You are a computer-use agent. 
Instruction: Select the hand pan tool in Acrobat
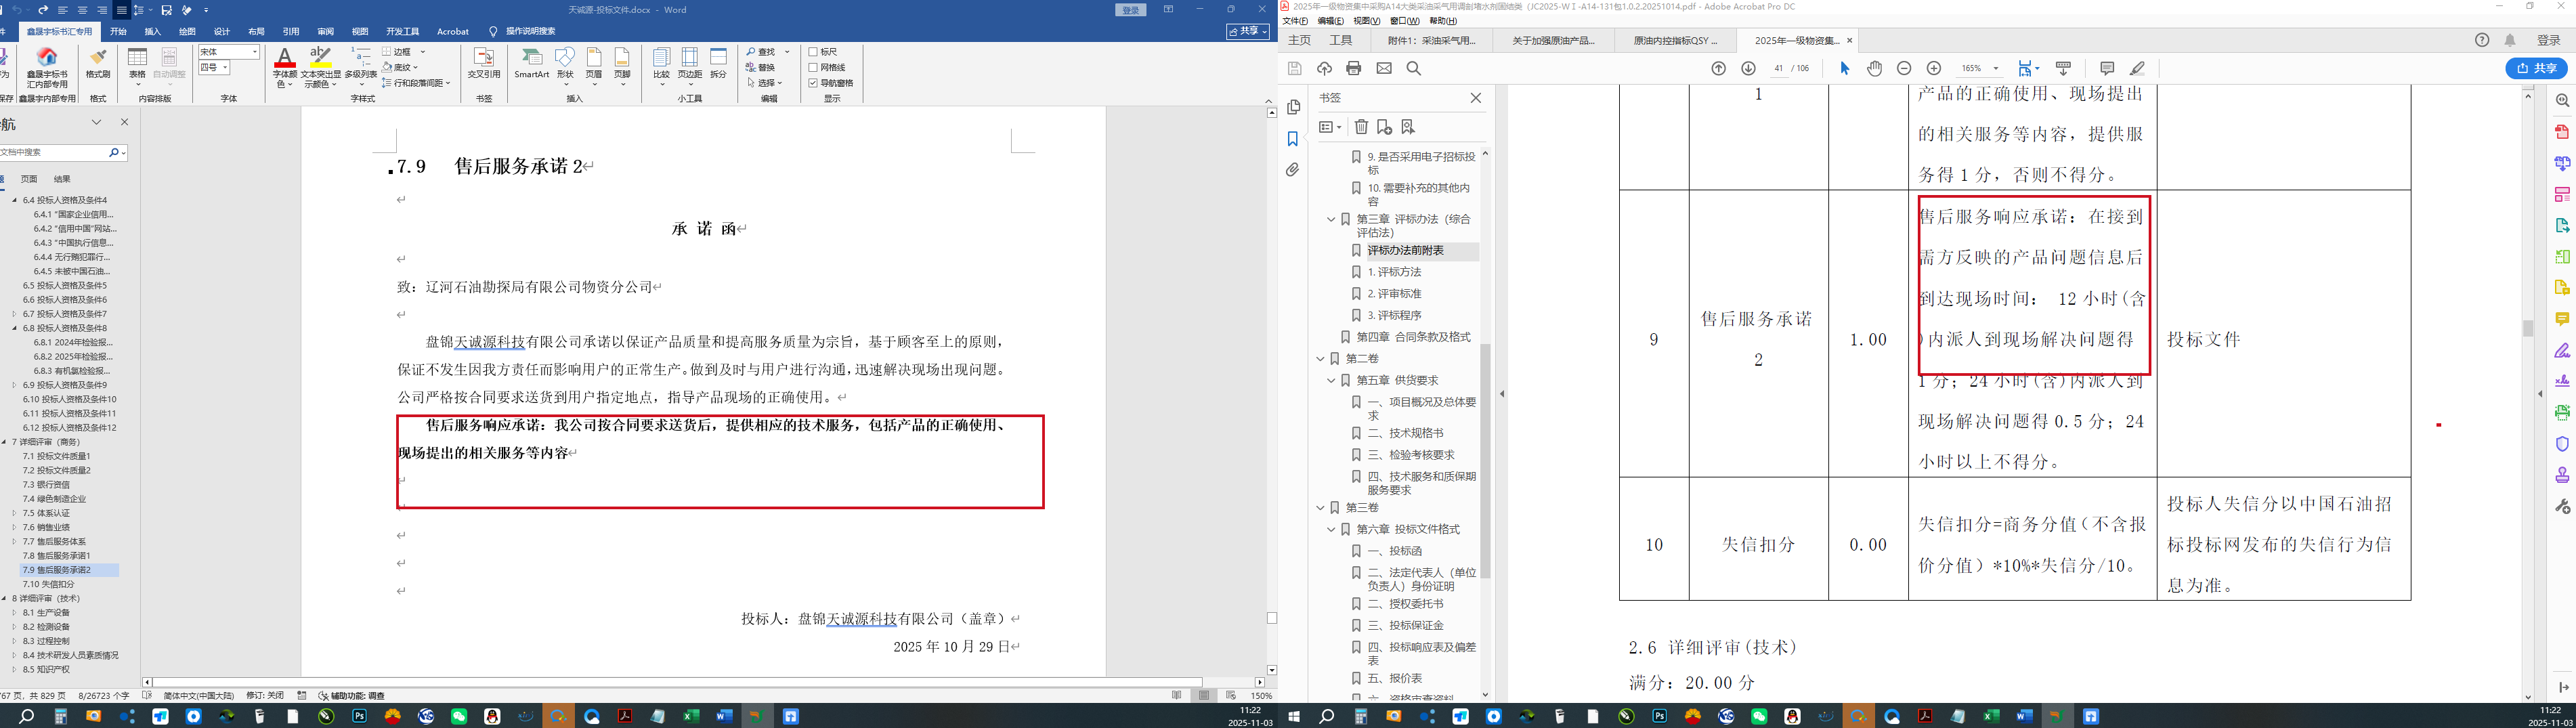(1875, 68)
